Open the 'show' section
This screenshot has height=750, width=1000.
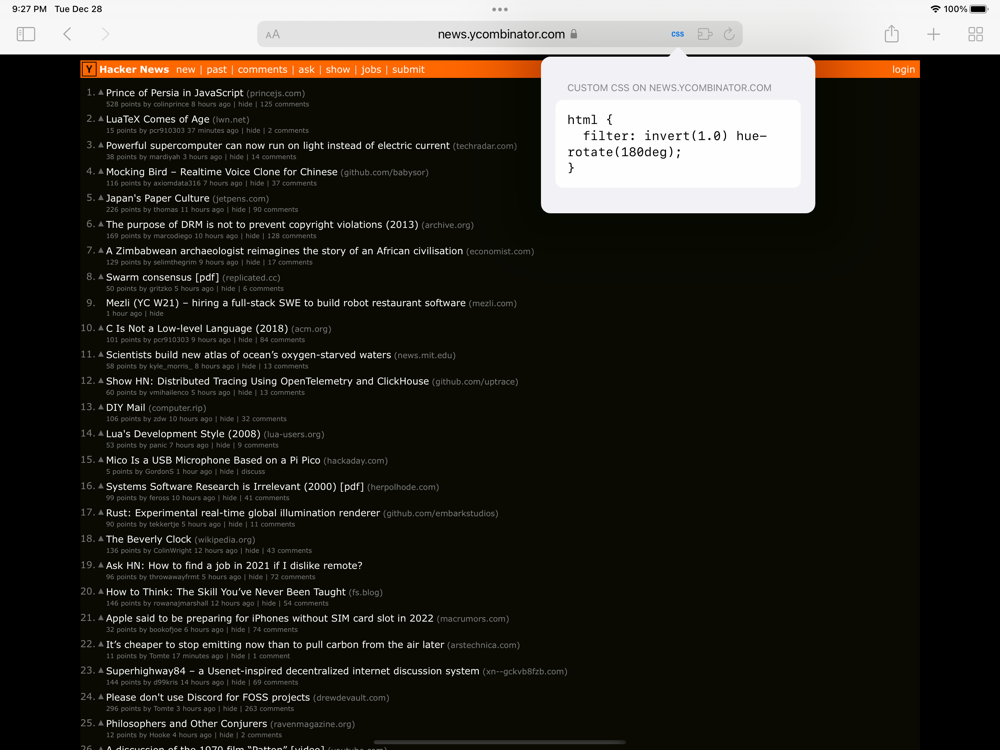tap(337, 70)
